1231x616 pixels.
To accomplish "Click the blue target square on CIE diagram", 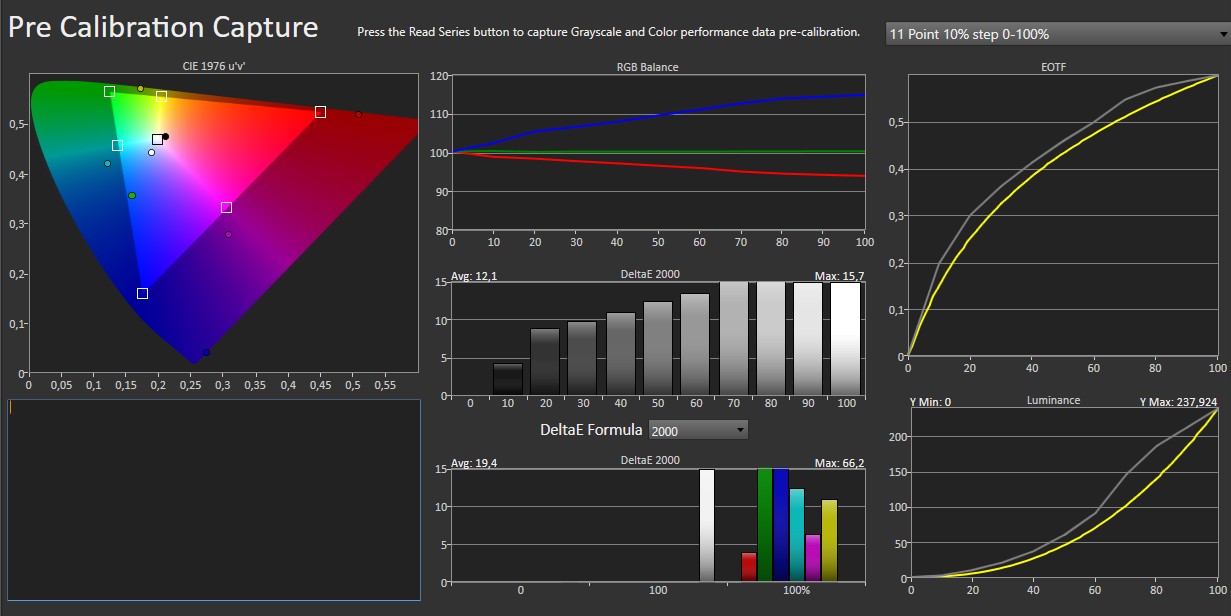I will pos(142,293).
